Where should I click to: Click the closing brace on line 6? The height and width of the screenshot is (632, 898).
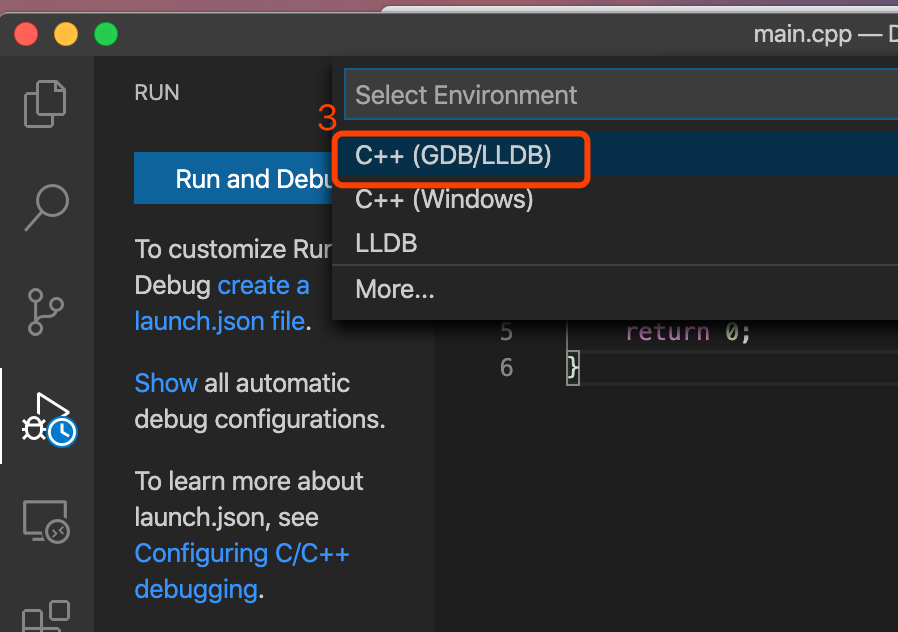click(573, 368)
